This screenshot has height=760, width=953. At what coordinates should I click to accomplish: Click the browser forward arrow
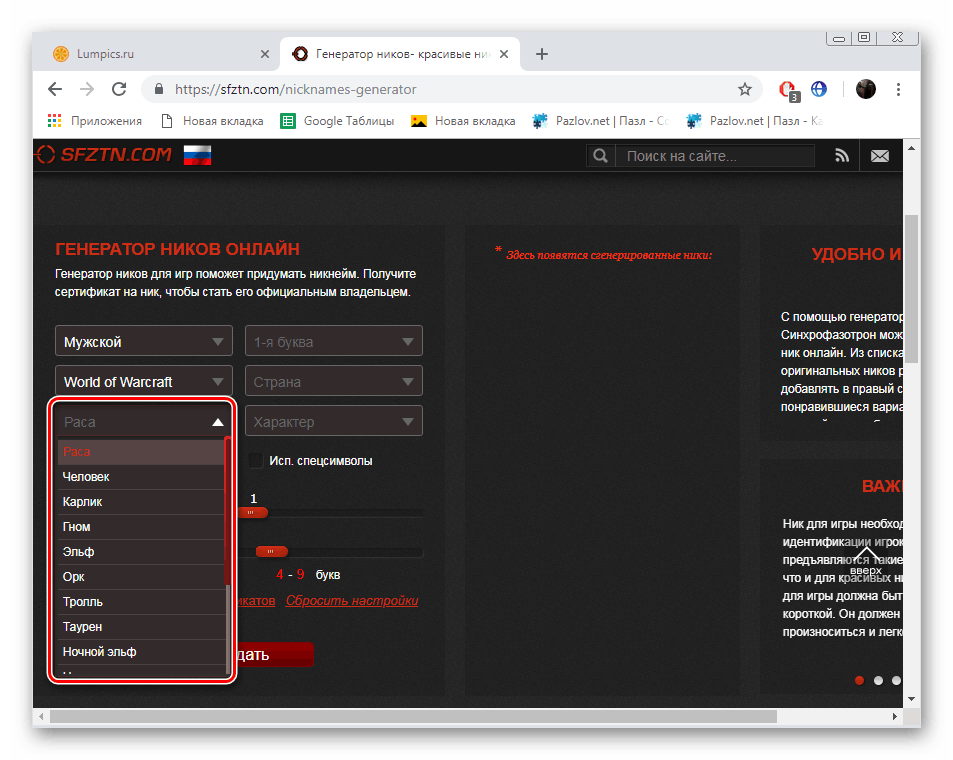click(x=87, y=89)
